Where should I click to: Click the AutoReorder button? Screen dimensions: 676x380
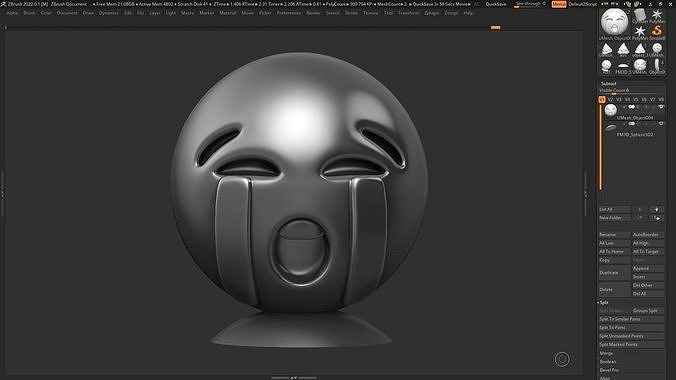(648, 235)
